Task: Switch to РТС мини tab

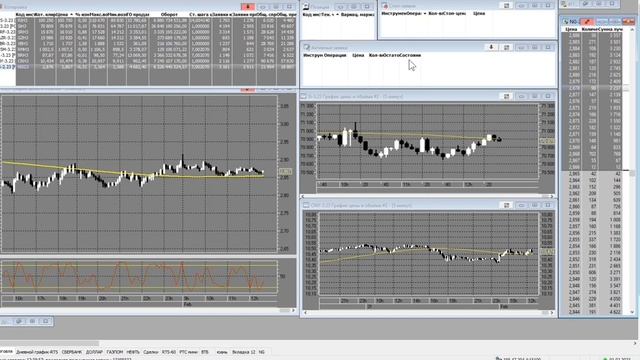Action: coord(188,352)
